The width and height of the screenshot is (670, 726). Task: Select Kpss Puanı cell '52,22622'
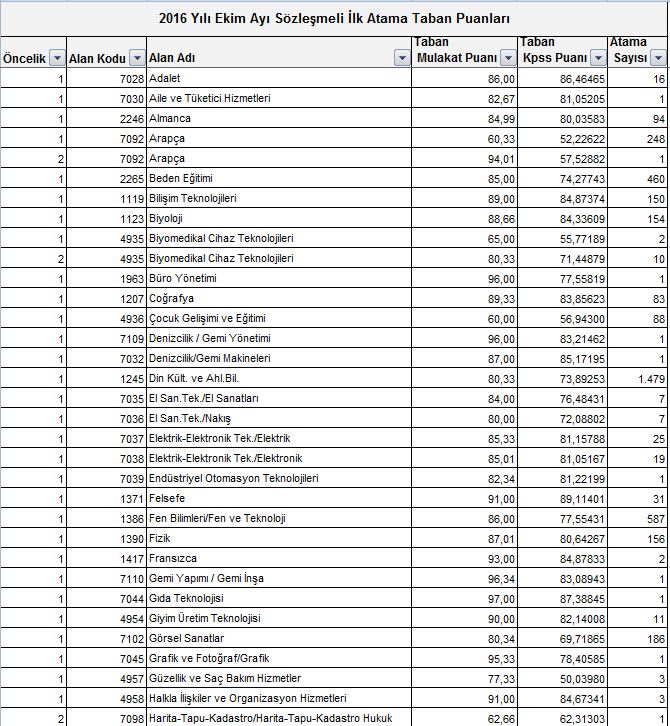[x=562, y=138]
